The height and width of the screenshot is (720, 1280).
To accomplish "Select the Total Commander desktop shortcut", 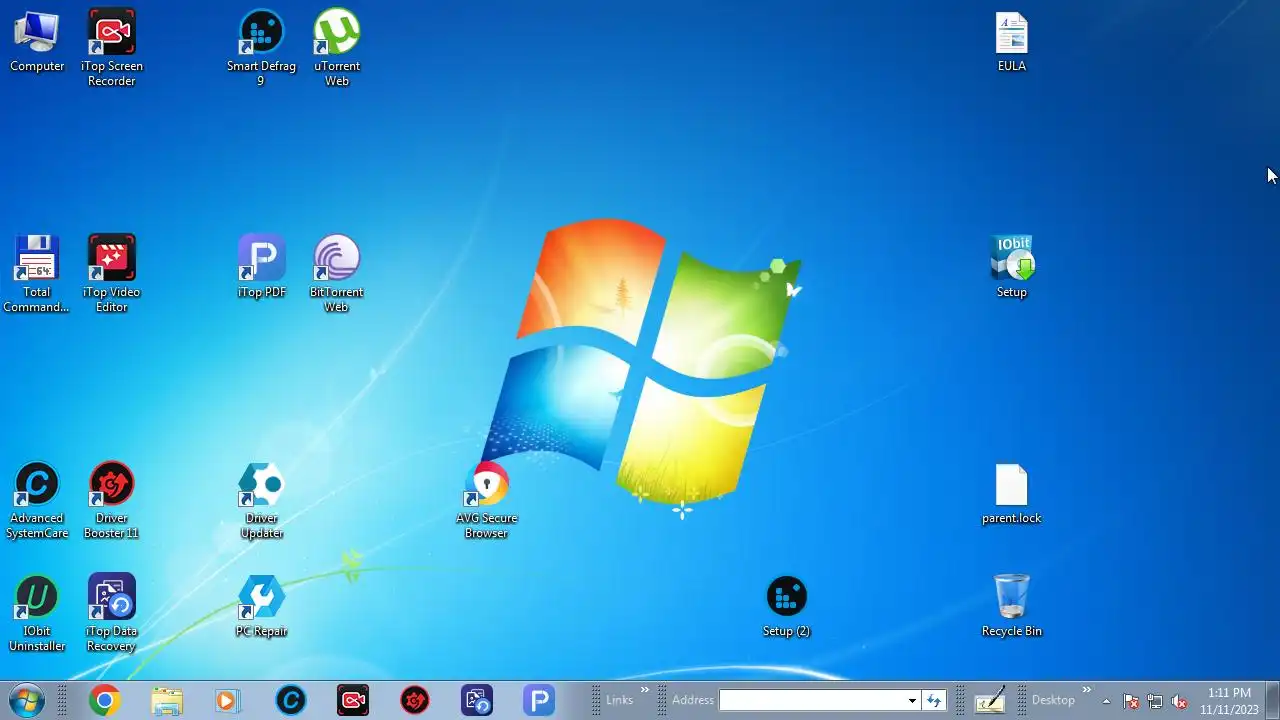I will pos(37,274).
